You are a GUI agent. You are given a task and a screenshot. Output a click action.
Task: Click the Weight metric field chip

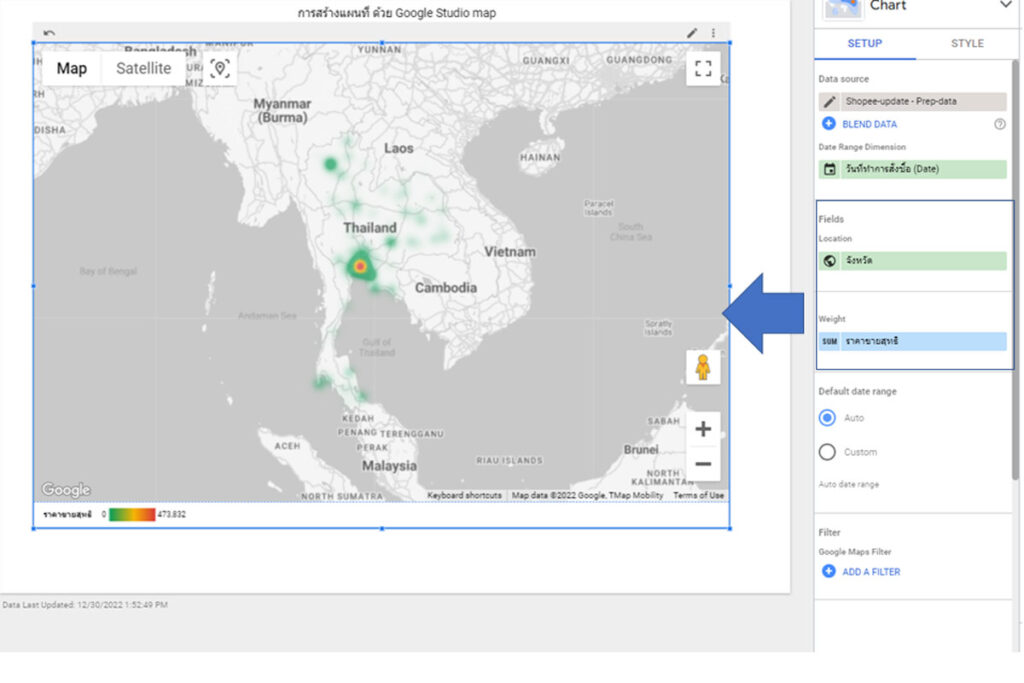point(912,341)
